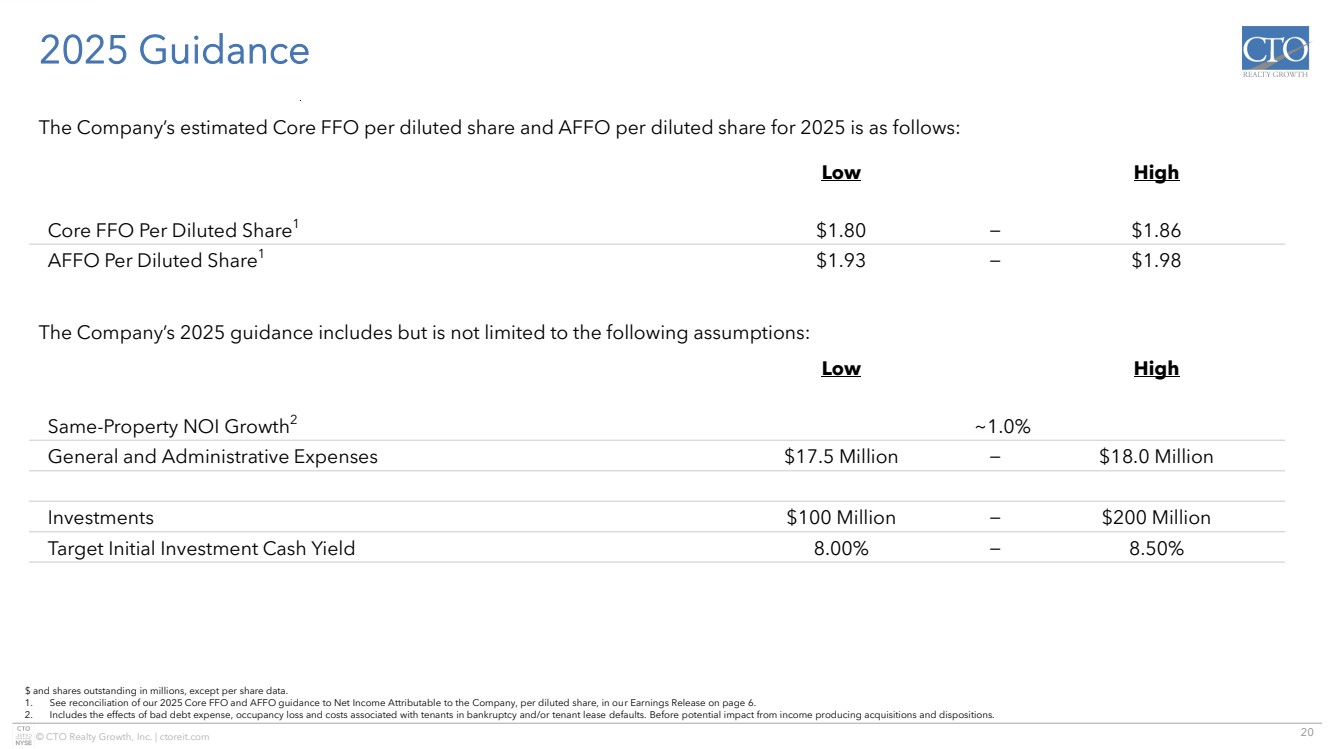
Task: Select the 2025 Guidance slide title
Action: pyautogui.click(x=174, y=51)
